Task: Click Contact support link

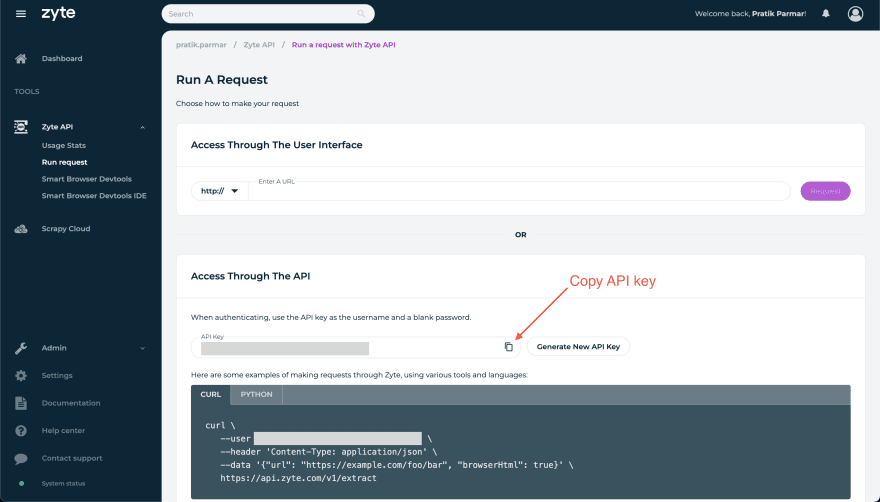Action: click(x=72, y=458)
